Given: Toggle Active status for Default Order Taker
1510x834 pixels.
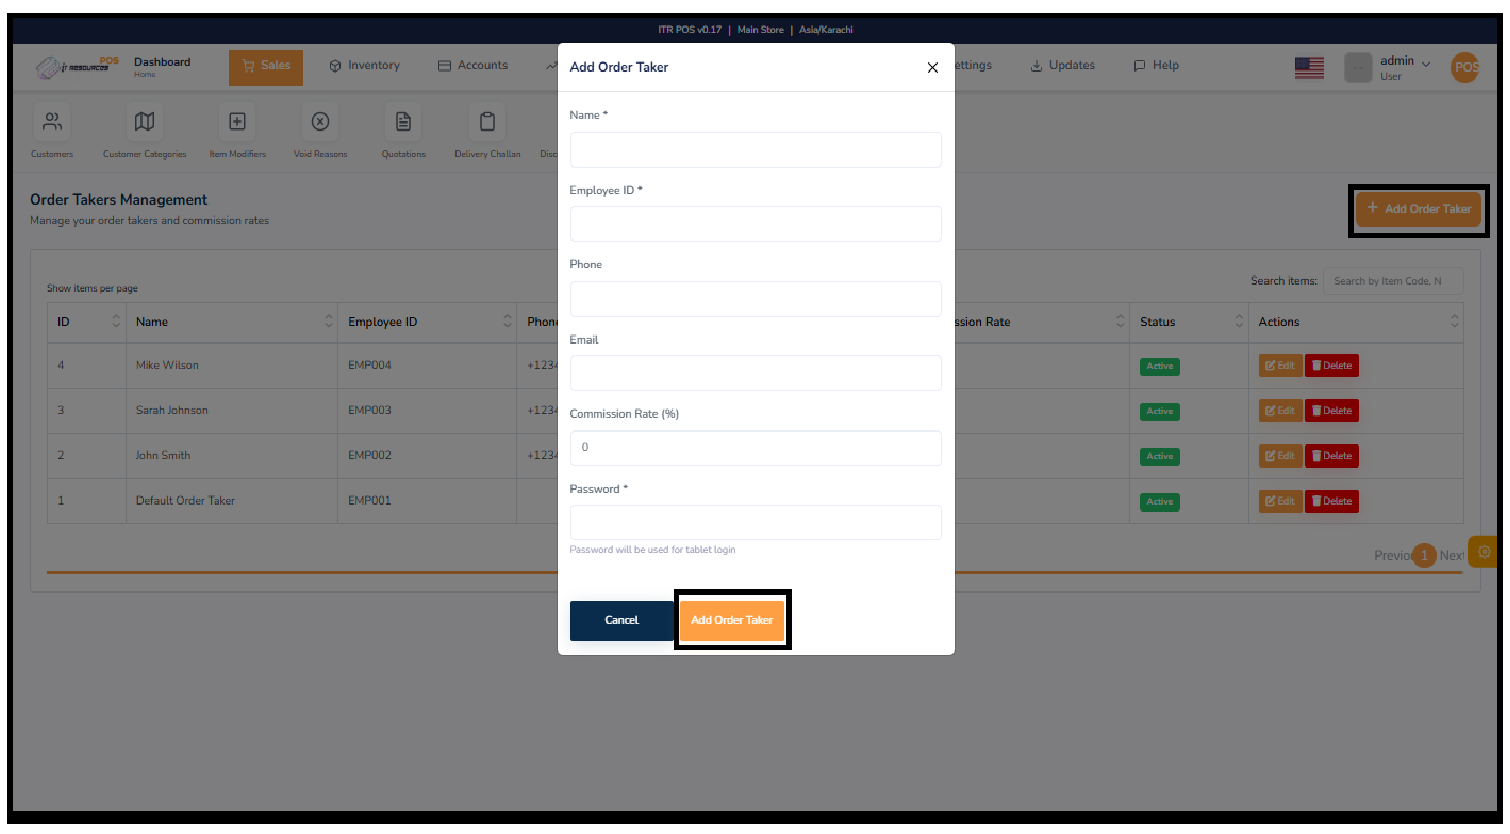Looking at the screenshot, I should [x=1159, y=502].
